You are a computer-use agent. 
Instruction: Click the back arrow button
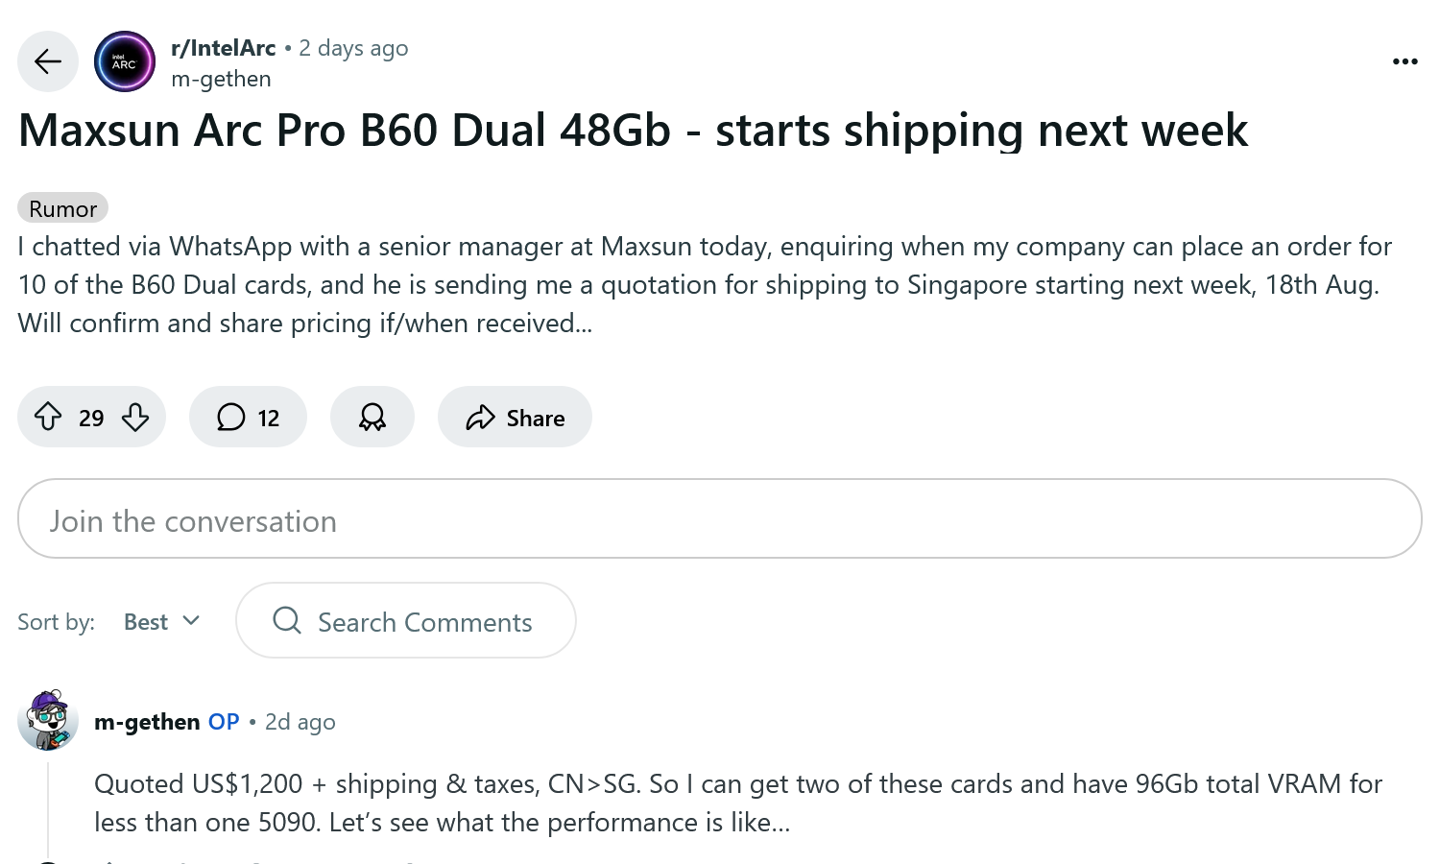47,62
